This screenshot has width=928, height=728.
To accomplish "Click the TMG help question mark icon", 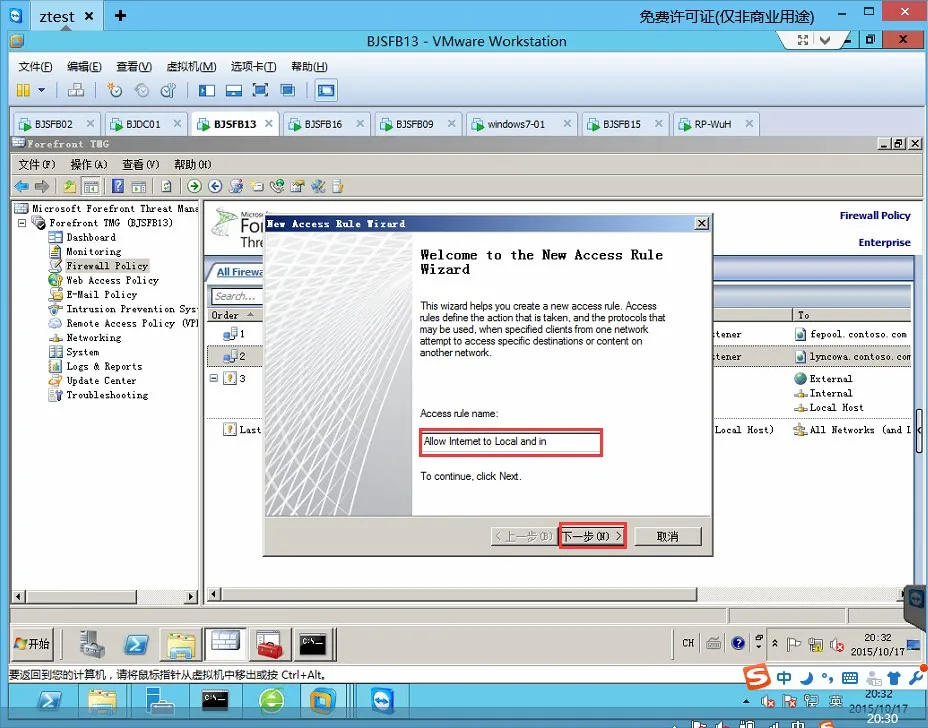I will click(x=118, y=186).
